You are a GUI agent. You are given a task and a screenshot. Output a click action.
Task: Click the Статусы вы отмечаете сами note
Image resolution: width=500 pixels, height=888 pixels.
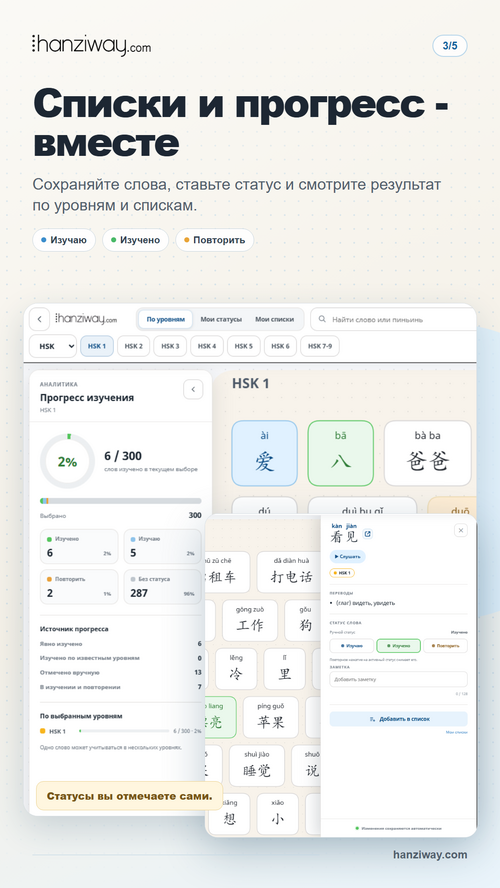pos(130,796)
